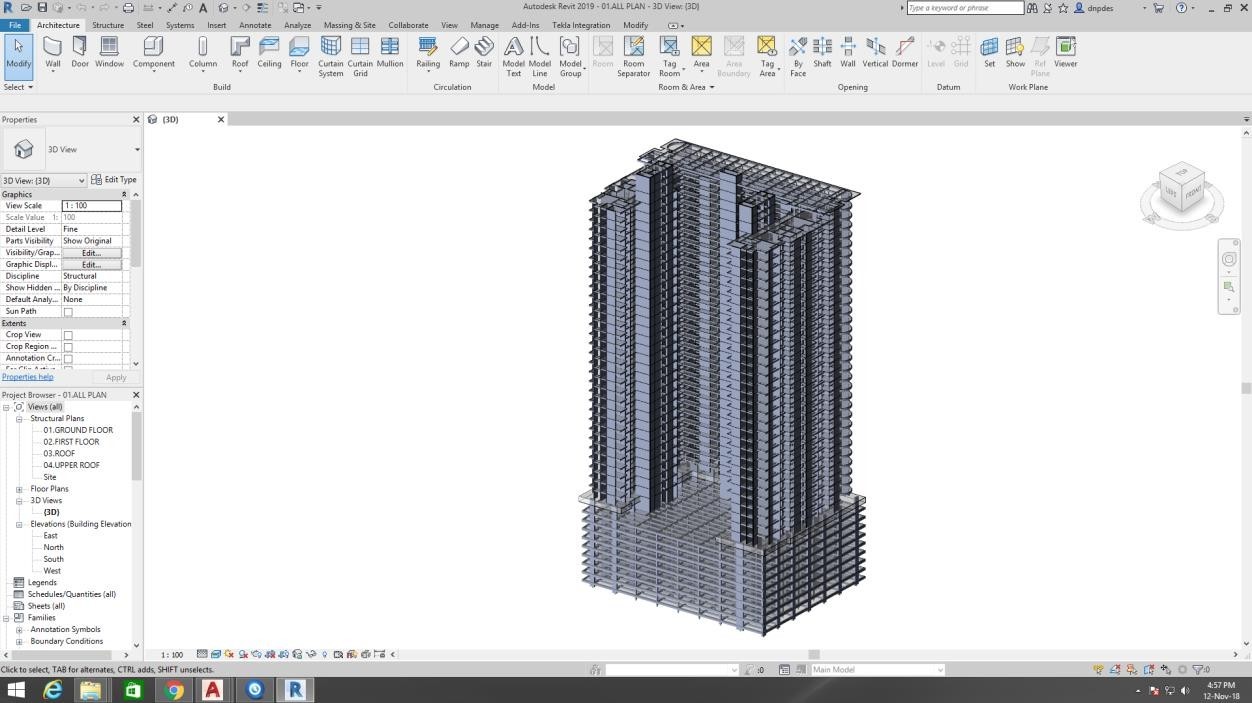Image resolution: width=1252 pixels, height=703 pixels.
Task: Click Edit button for Visibility/Graphics
Action: (91, 253)
